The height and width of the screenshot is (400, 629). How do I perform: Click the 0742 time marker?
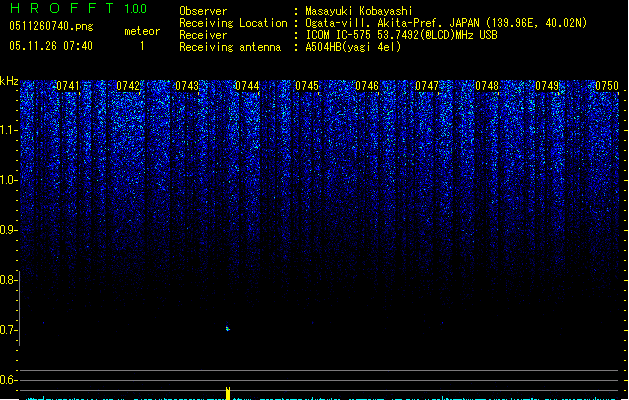click(128, 86)
